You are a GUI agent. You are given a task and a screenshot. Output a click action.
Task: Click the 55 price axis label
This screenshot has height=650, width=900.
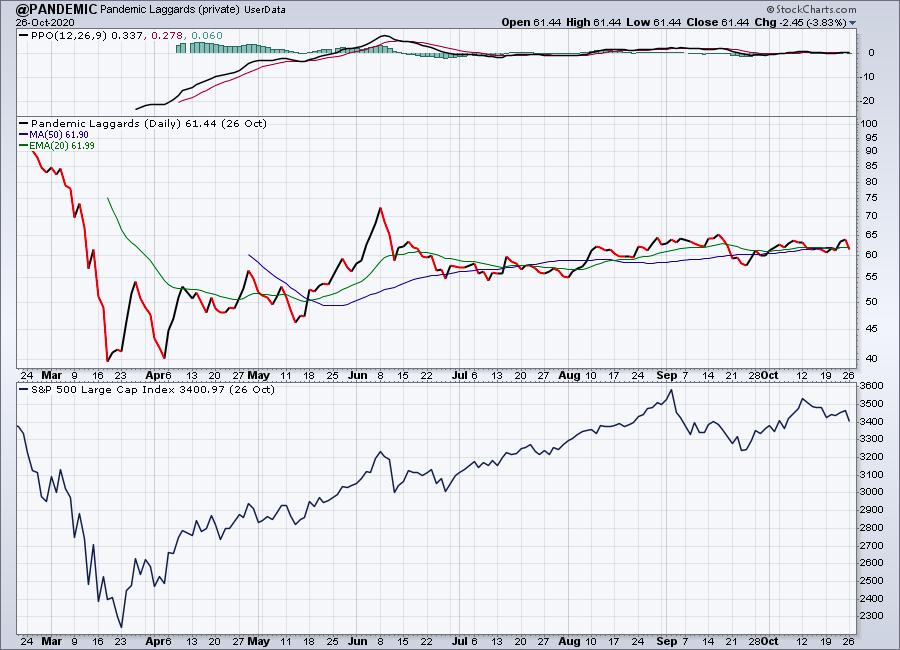[871, 277]
